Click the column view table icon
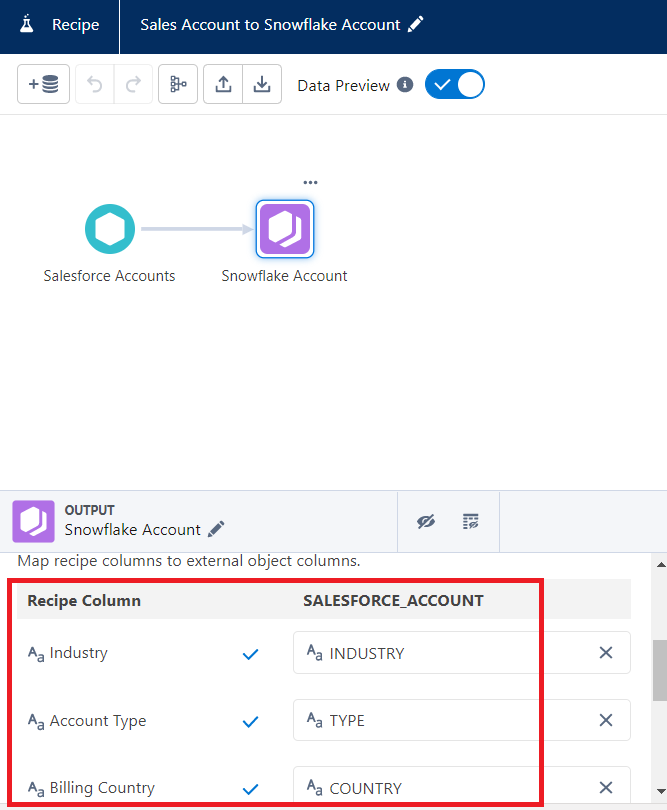The image size is (667, 810). (x=471, y=522)
